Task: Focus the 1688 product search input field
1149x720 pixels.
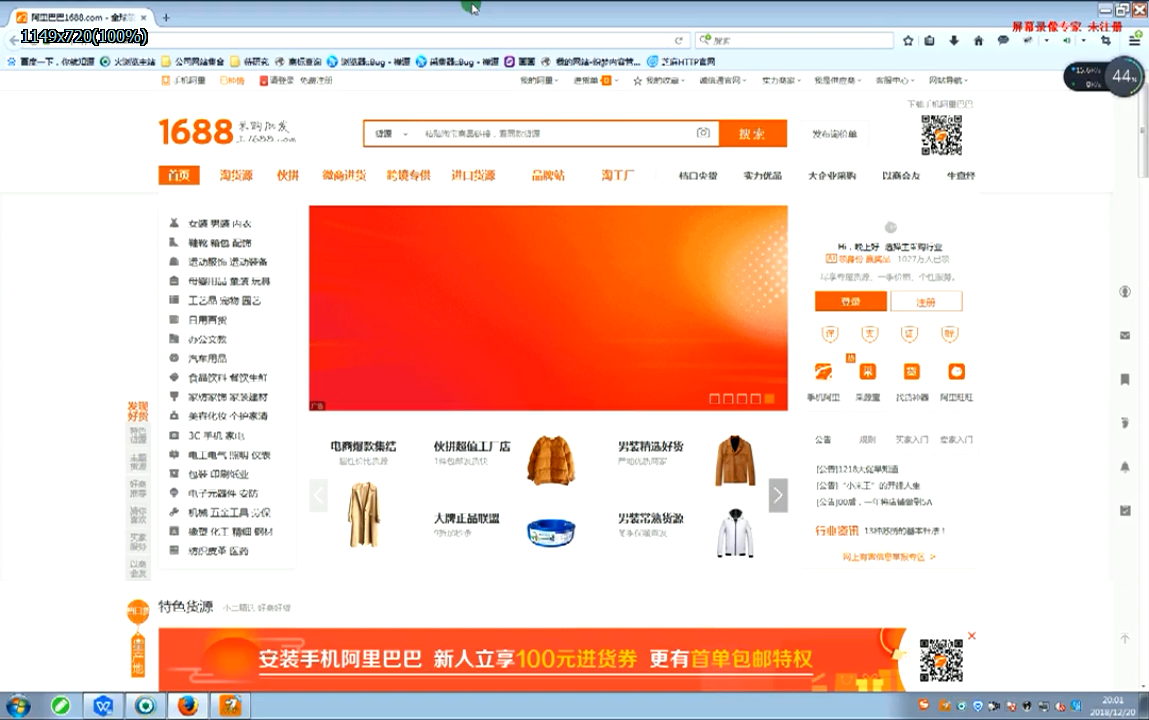Action: pyautogui.click(x=555, y=133)
